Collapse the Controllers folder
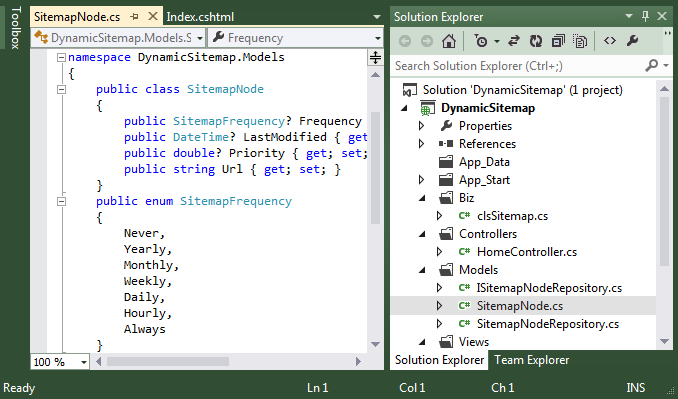 [422, 234]
